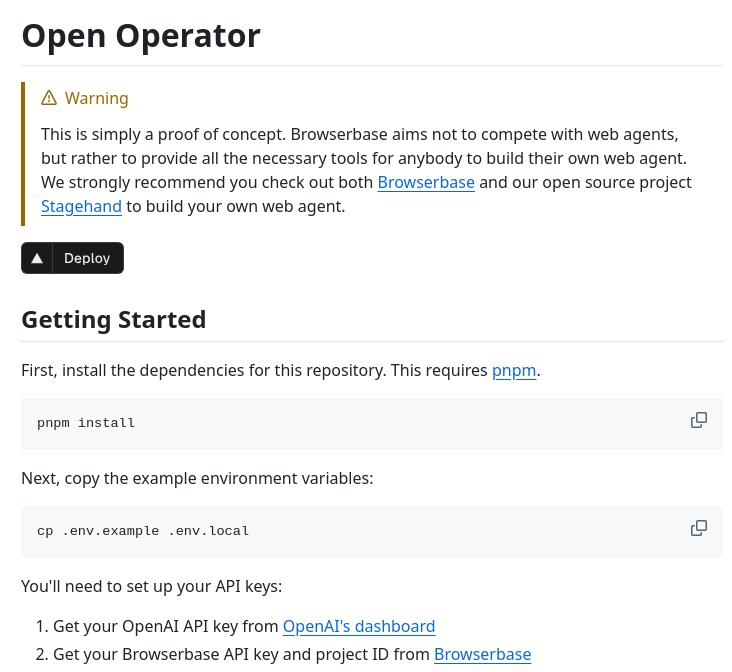The width and height of the screenshot is (732, 672).
Task: Click the pnpm install code text
Action: pyautogui.click(x=86, y=423)
